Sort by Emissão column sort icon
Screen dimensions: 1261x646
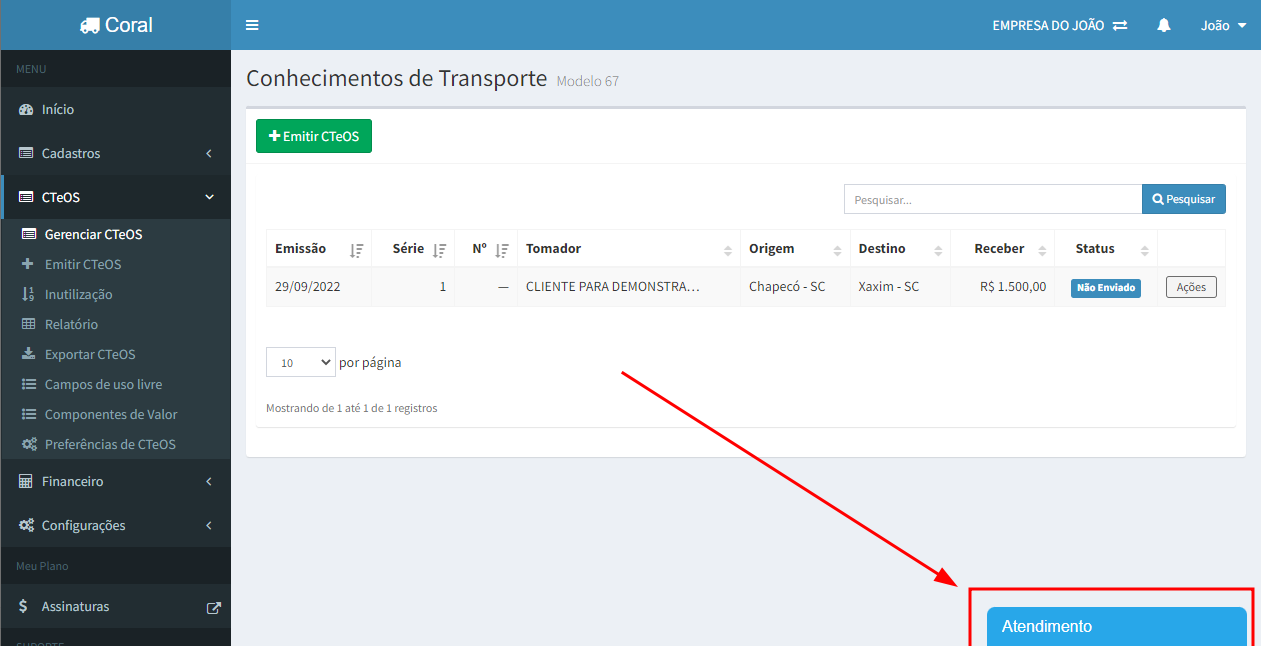point(356,250)
